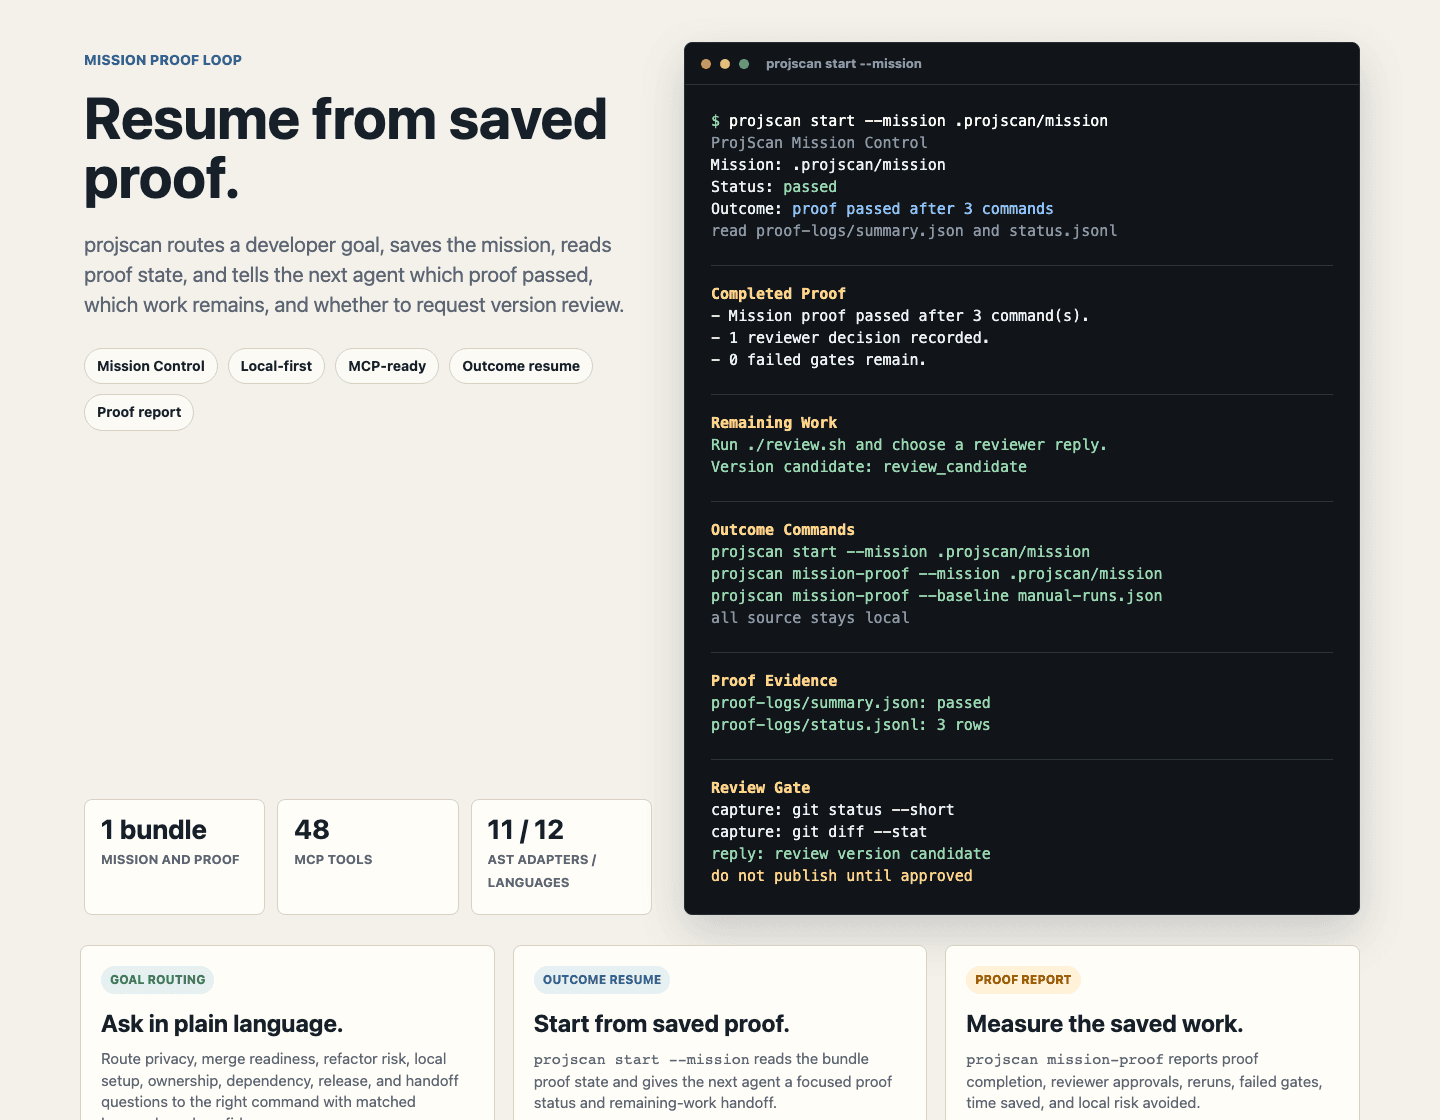Click 'Run ./review.sh and choose a reviewer reply.'
Screen dimensions: 1440x1120
point(909,445)
